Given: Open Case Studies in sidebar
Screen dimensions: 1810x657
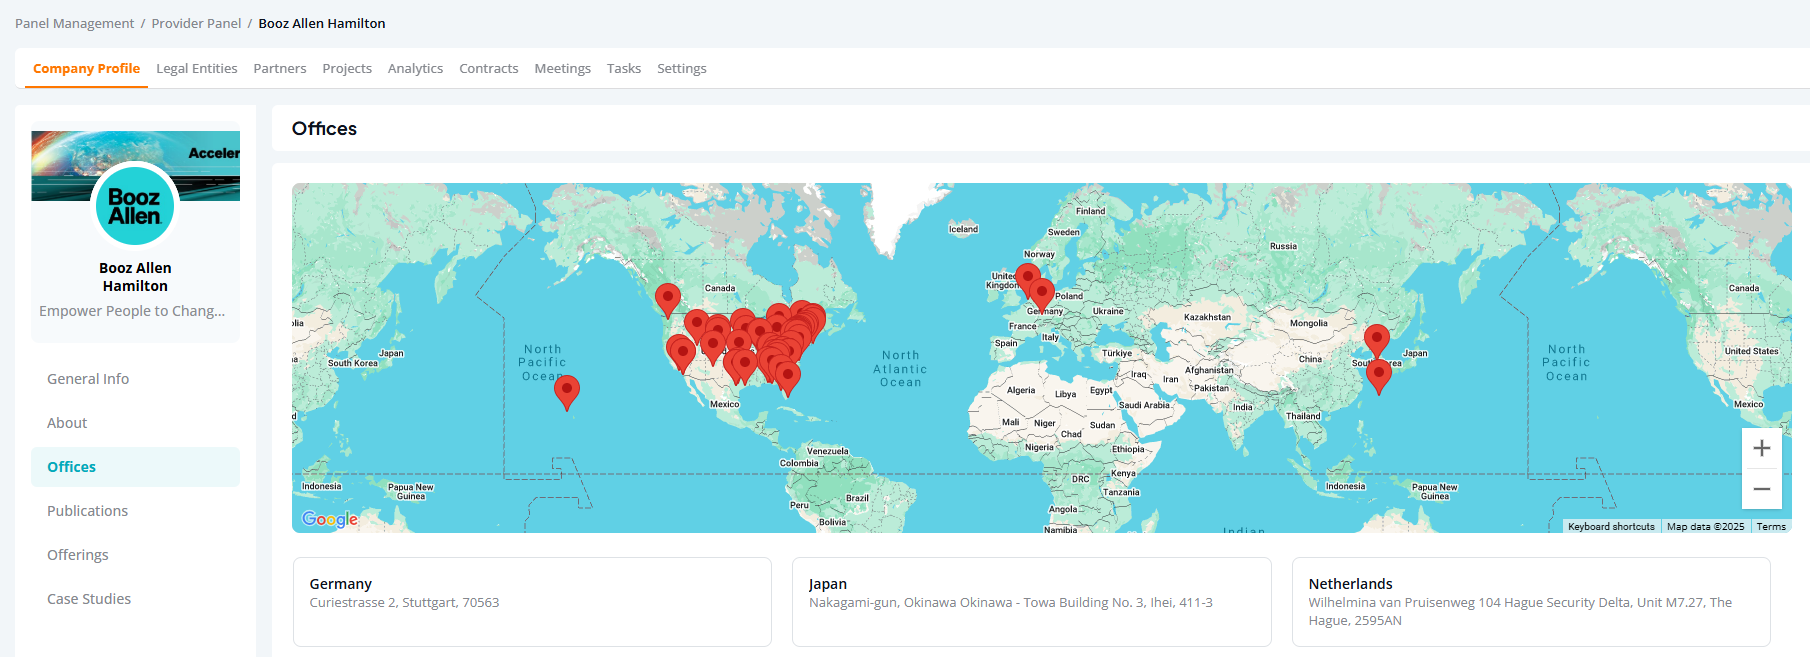Looking at the screenshot, I should [135, 599].
